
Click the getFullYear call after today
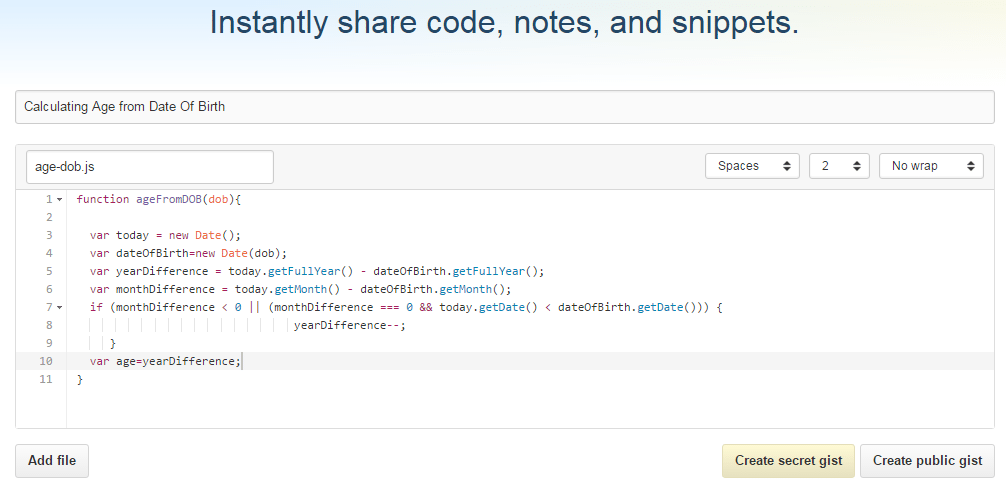point(304,271)
